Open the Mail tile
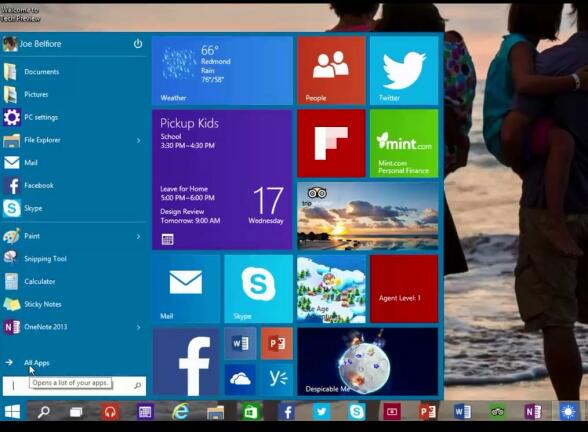The width and height of the screenshot is (588, 432). (186, 289)
